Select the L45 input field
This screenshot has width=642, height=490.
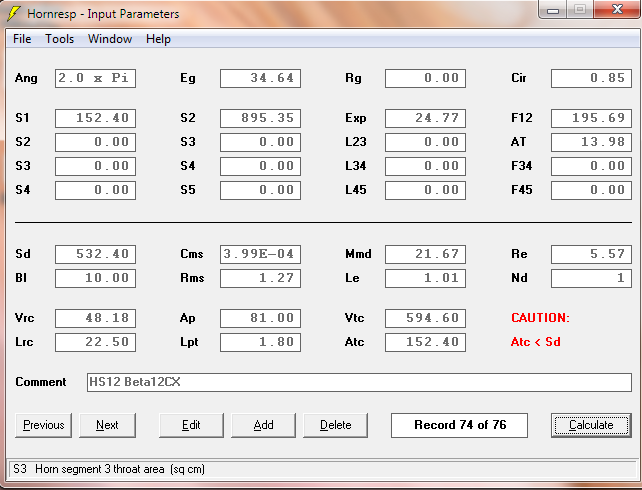425,190
